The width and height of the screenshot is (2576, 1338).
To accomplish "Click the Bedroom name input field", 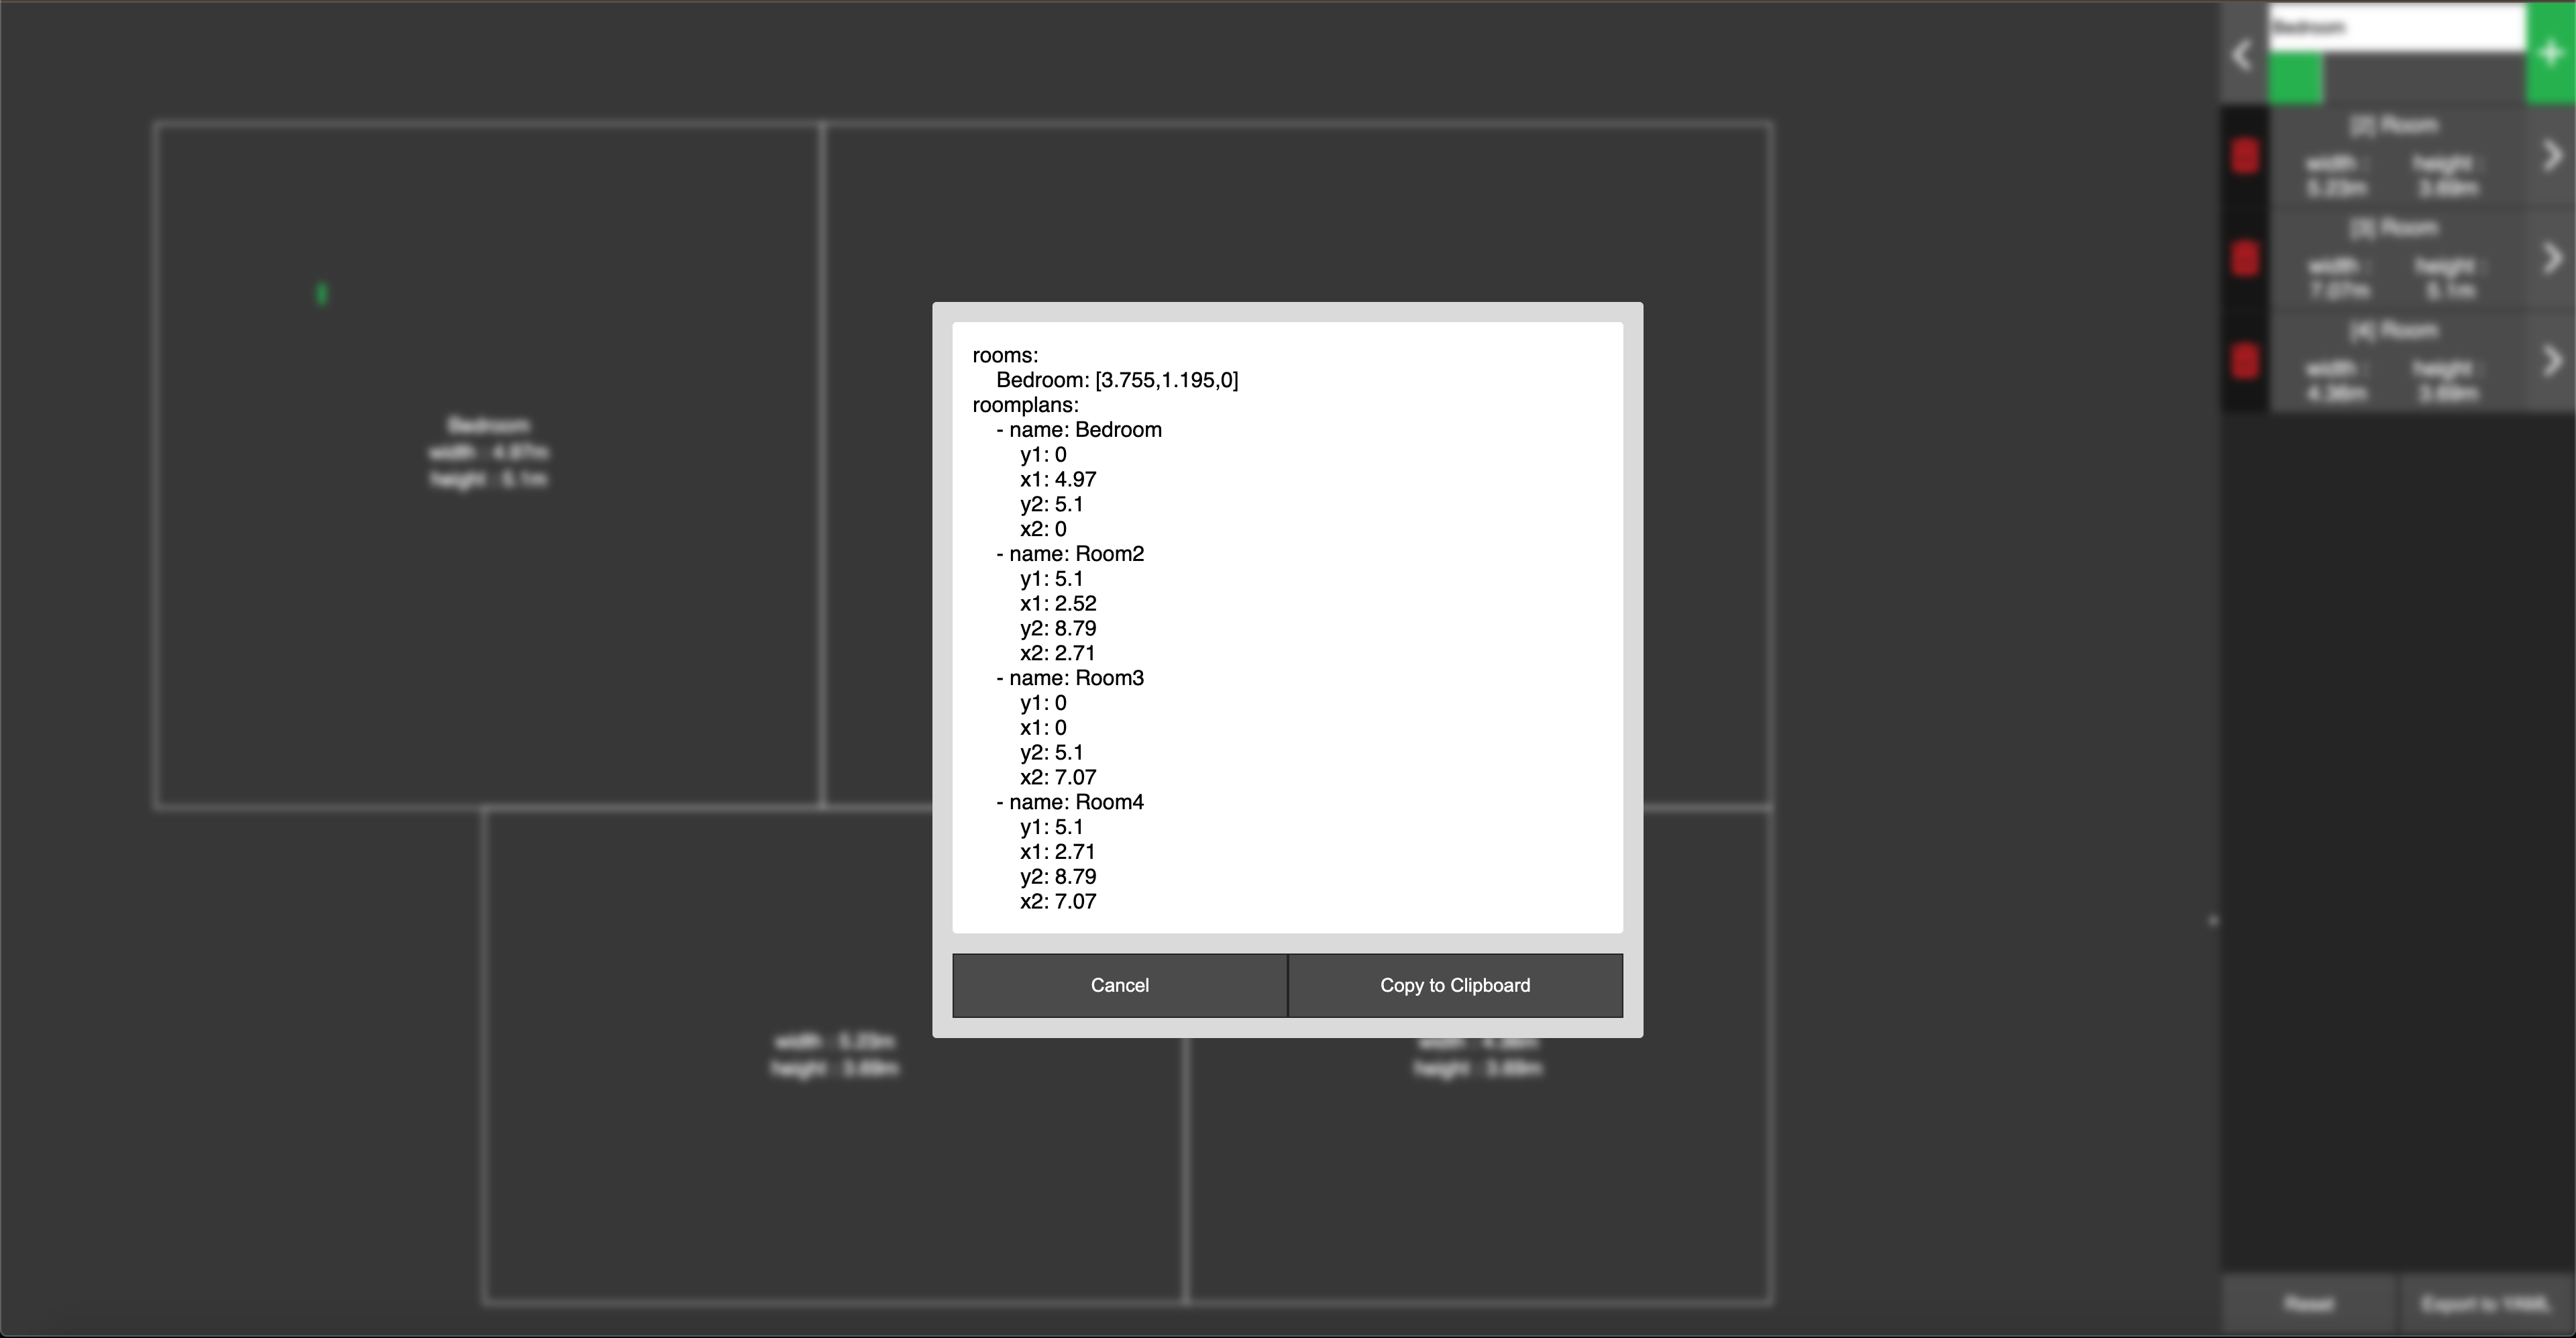I will [2396, 27].
